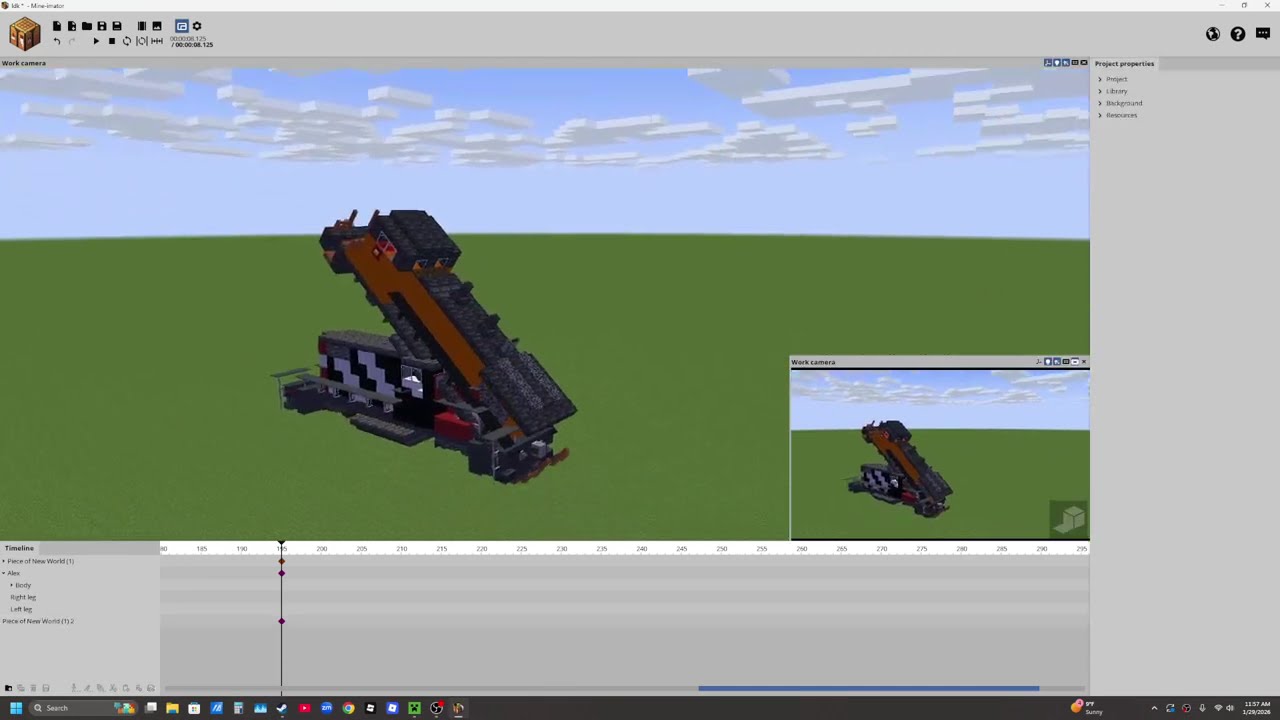Click the timeline horizontal scrollbar thumb
Image resolution: width=1280 pixels, height=720 pixels.
pyautogui.click(x=868, y=688)
